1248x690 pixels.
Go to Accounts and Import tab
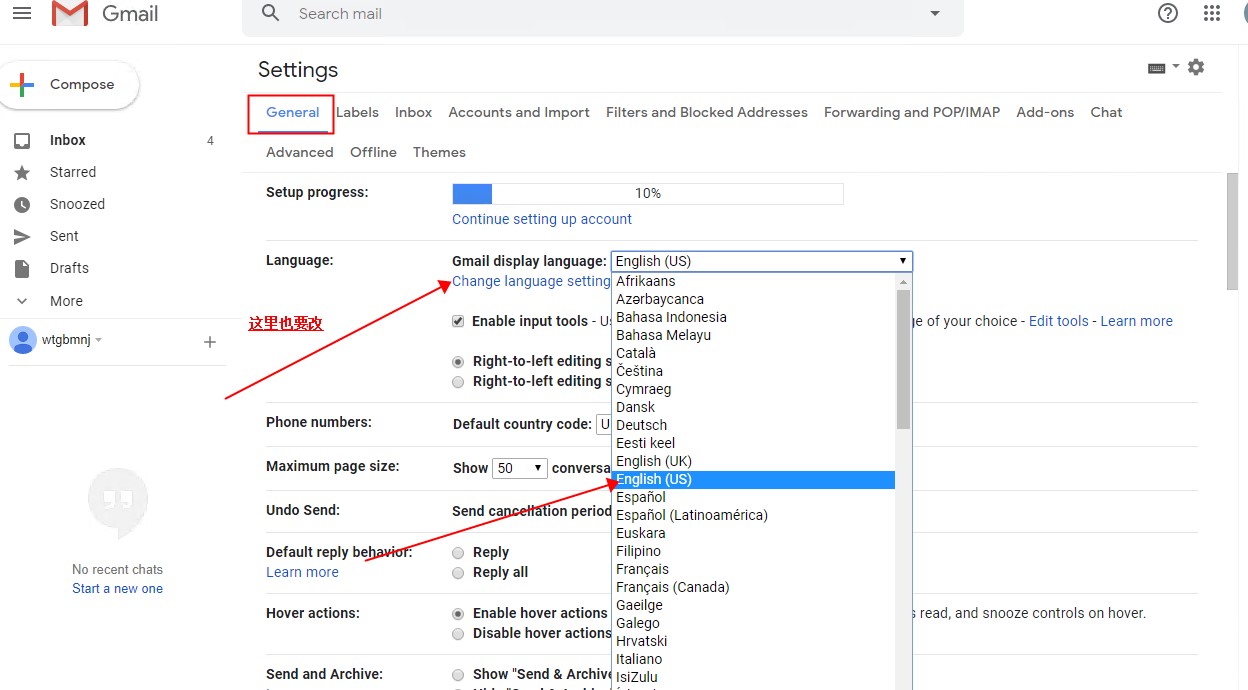(519, 113)
